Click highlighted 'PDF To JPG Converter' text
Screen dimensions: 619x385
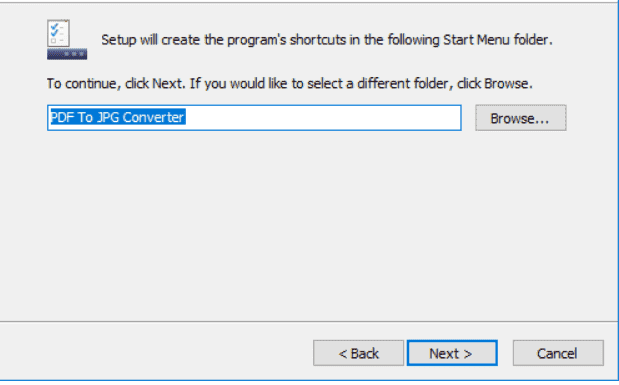coord(118,117)
